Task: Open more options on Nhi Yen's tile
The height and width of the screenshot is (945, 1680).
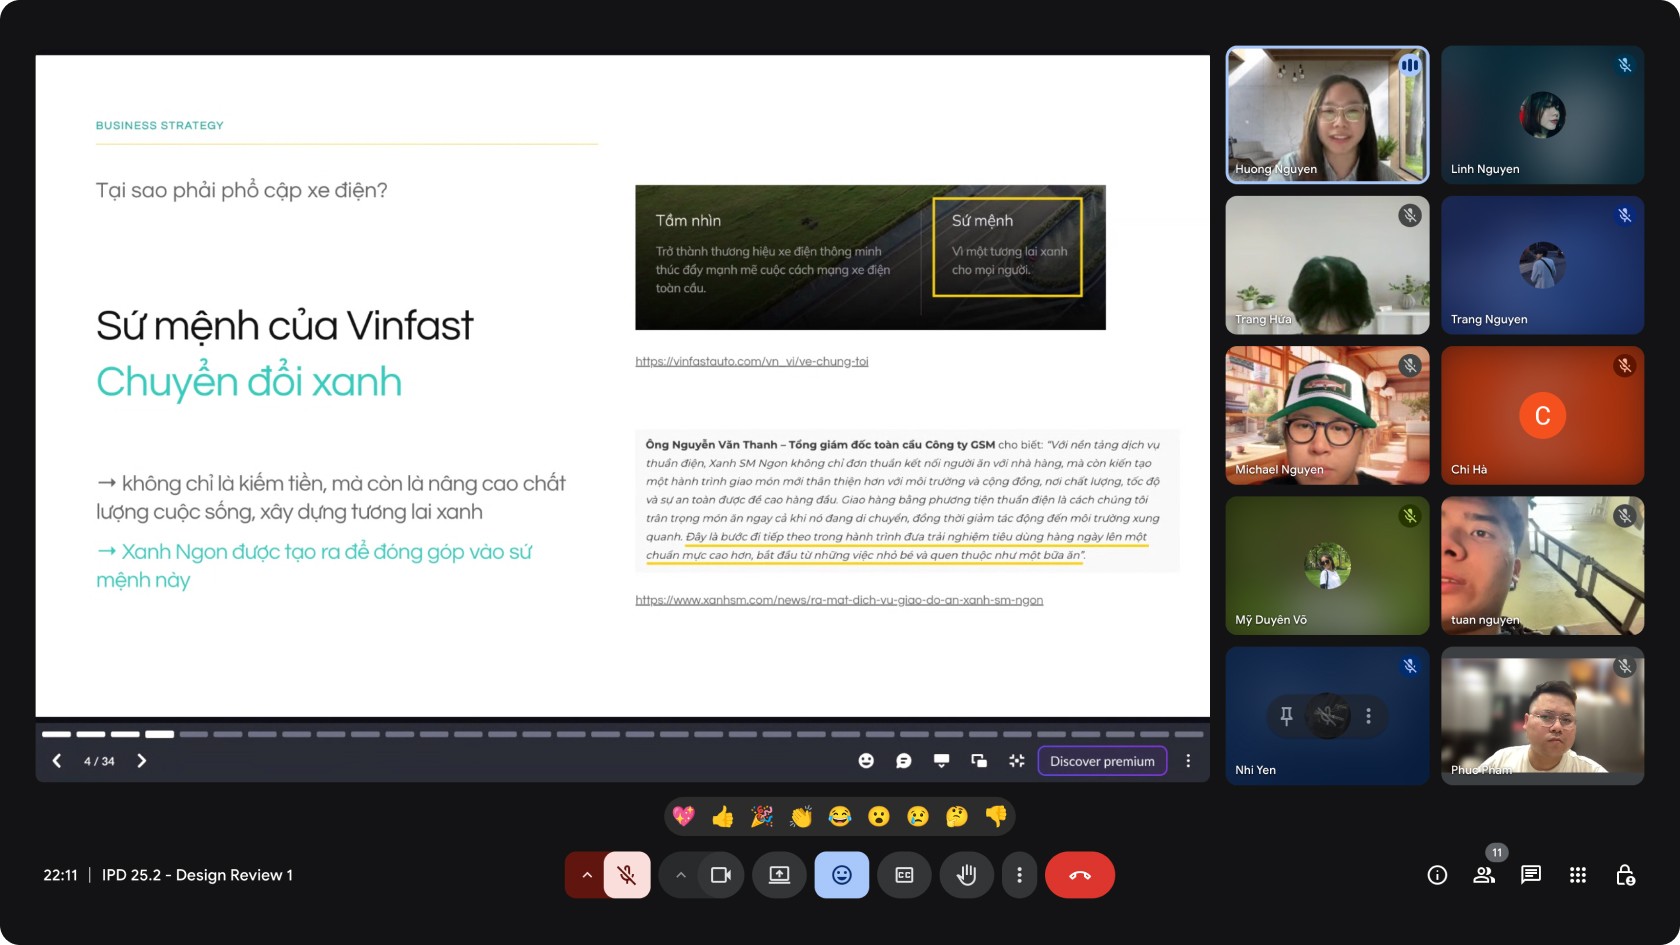Action: click(1368, 716)
